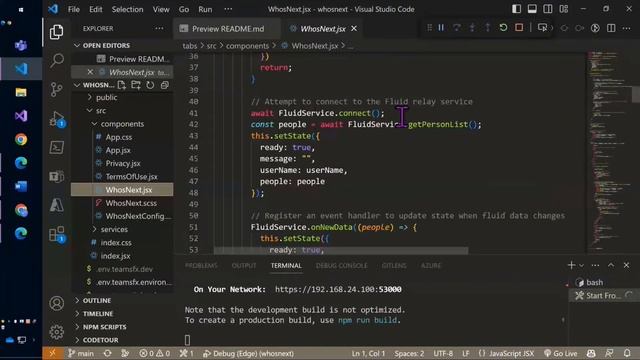Click debug Step Out button
The image size is (640, 360).
[x=487, y=28]
